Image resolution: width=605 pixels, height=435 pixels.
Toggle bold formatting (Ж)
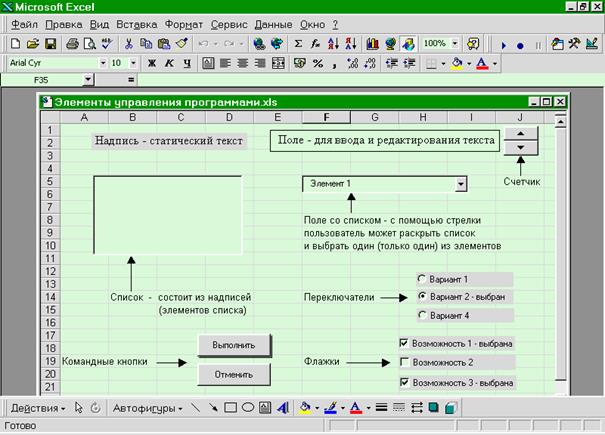click(153, 63)
